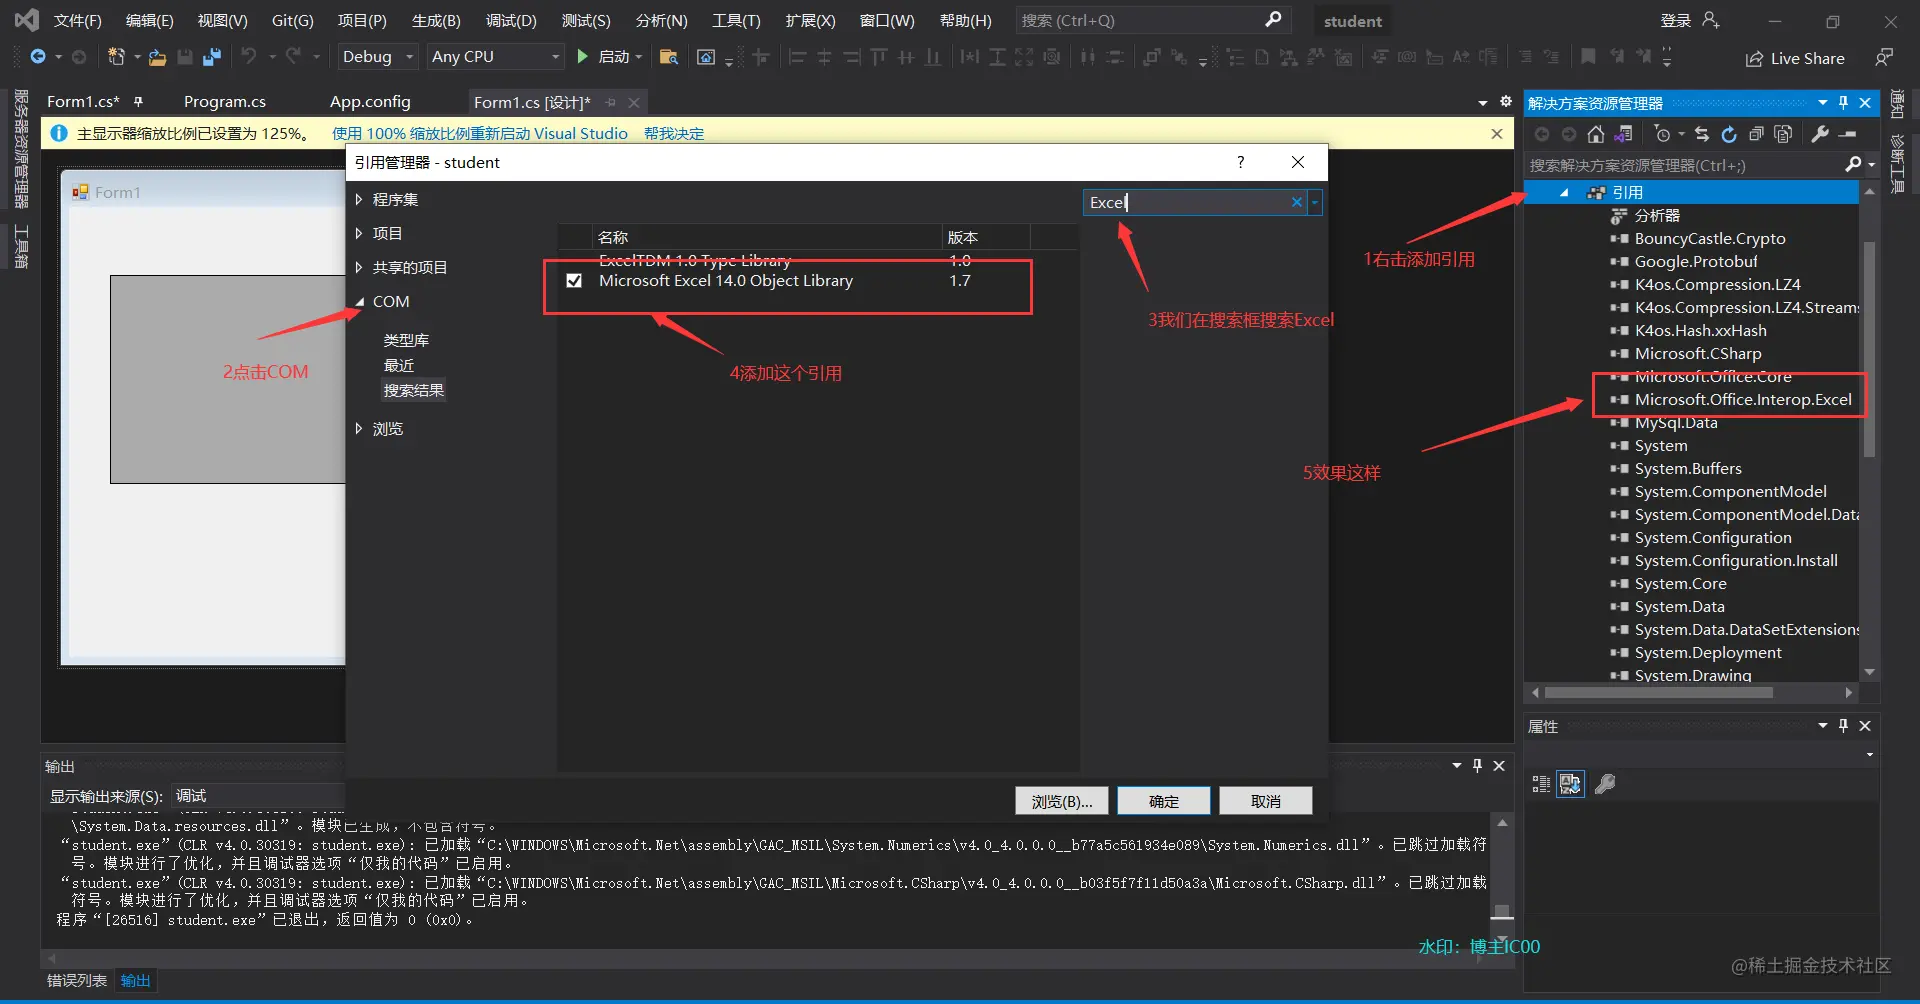1920x1004 pixels.
Task: Click the 搜索 (Ctrl+Q) search box
Action: coord(1153,20)
